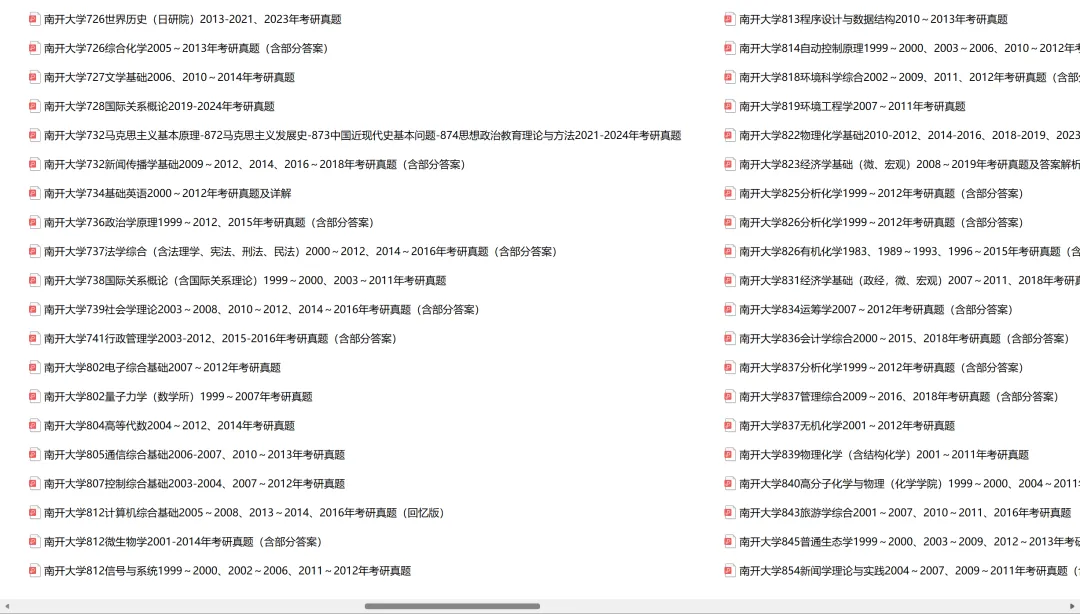Select file name 南开大学804高等代数2004～2012、2014年
This screenshot has width=1080, height=614.
[x=169, y=425]
